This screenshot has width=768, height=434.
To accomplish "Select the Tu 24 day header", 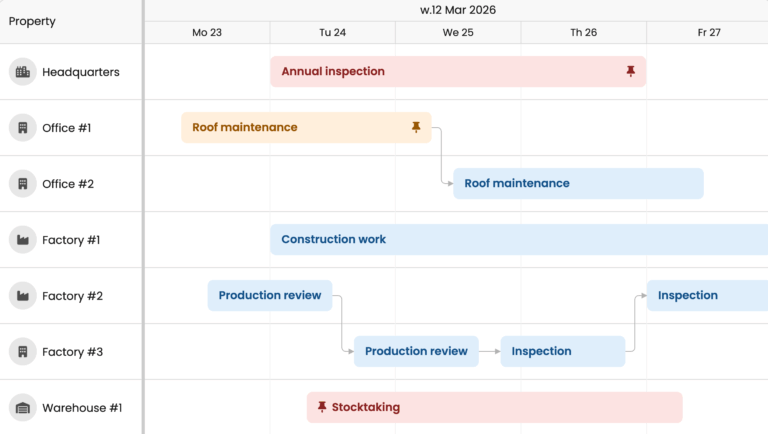I will point(333,33).
